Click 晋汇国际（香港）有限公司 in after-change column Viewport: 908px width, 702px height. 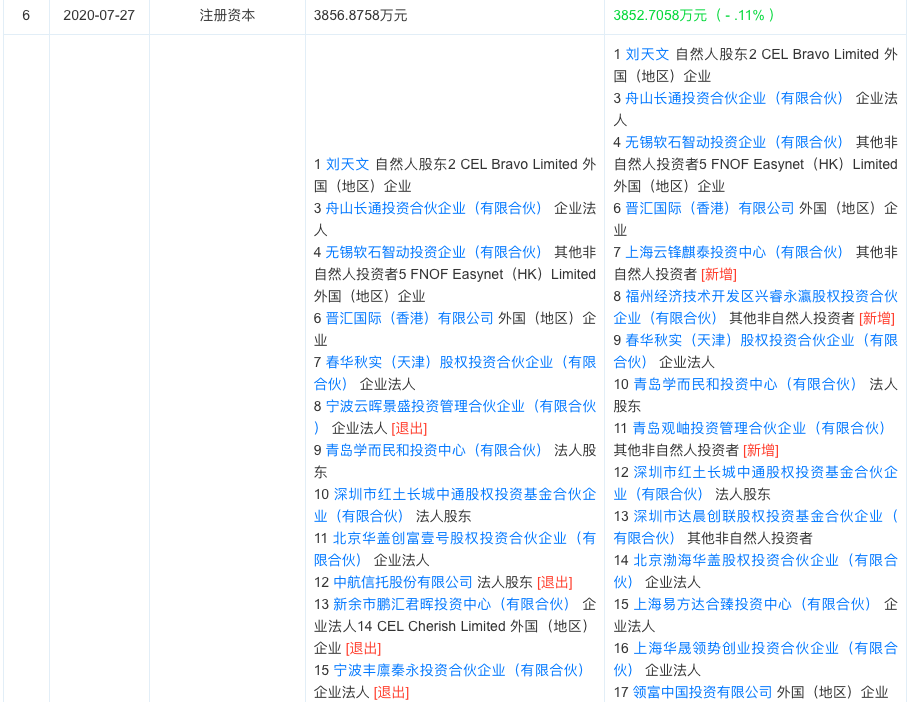click(710, 209)
